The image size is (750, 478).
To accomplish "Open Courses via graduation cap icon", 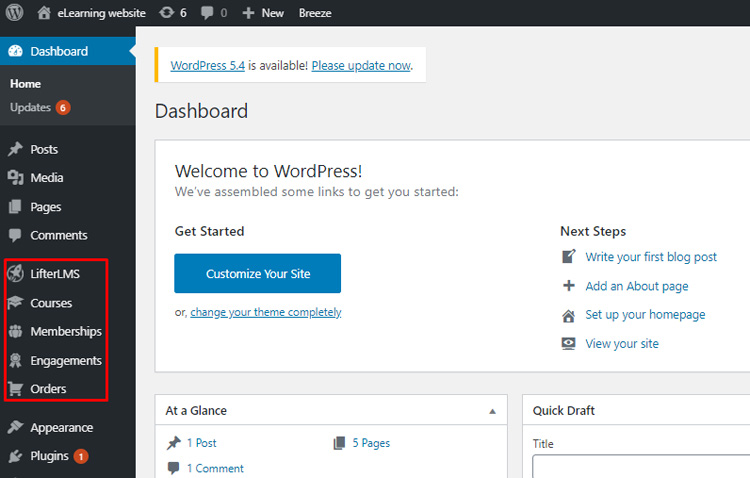I will [15, 302].
